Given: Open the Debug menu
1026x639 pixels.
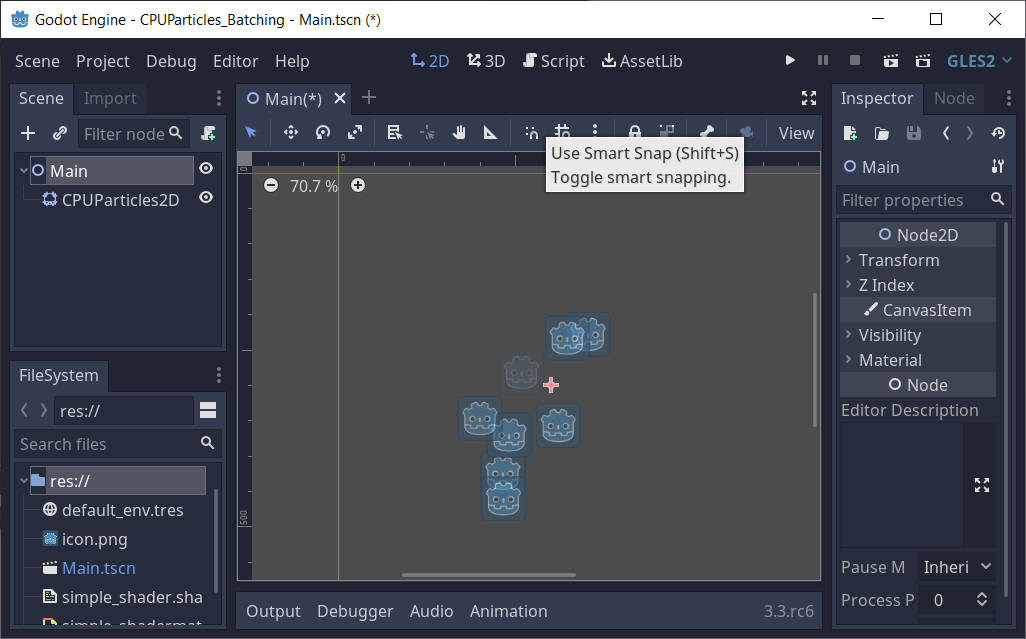Looking at the screenshot, I should [x=171, y=61].
